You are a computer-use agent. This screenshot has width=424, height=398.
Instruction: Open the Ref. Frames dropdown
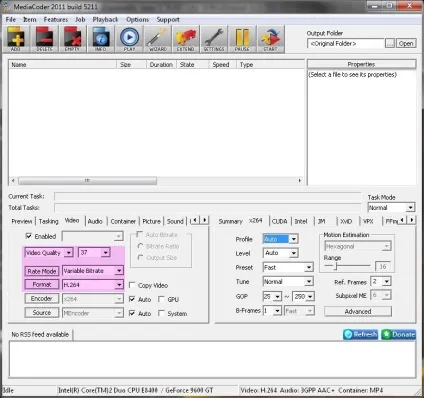point(387,282)
